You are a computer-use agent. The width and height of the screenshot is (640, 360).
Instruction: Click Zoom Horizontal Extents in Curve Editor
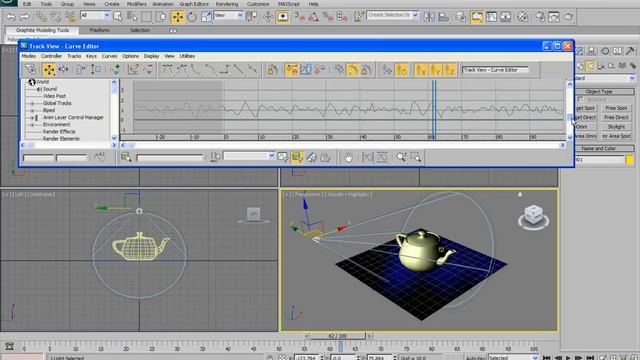367,157
